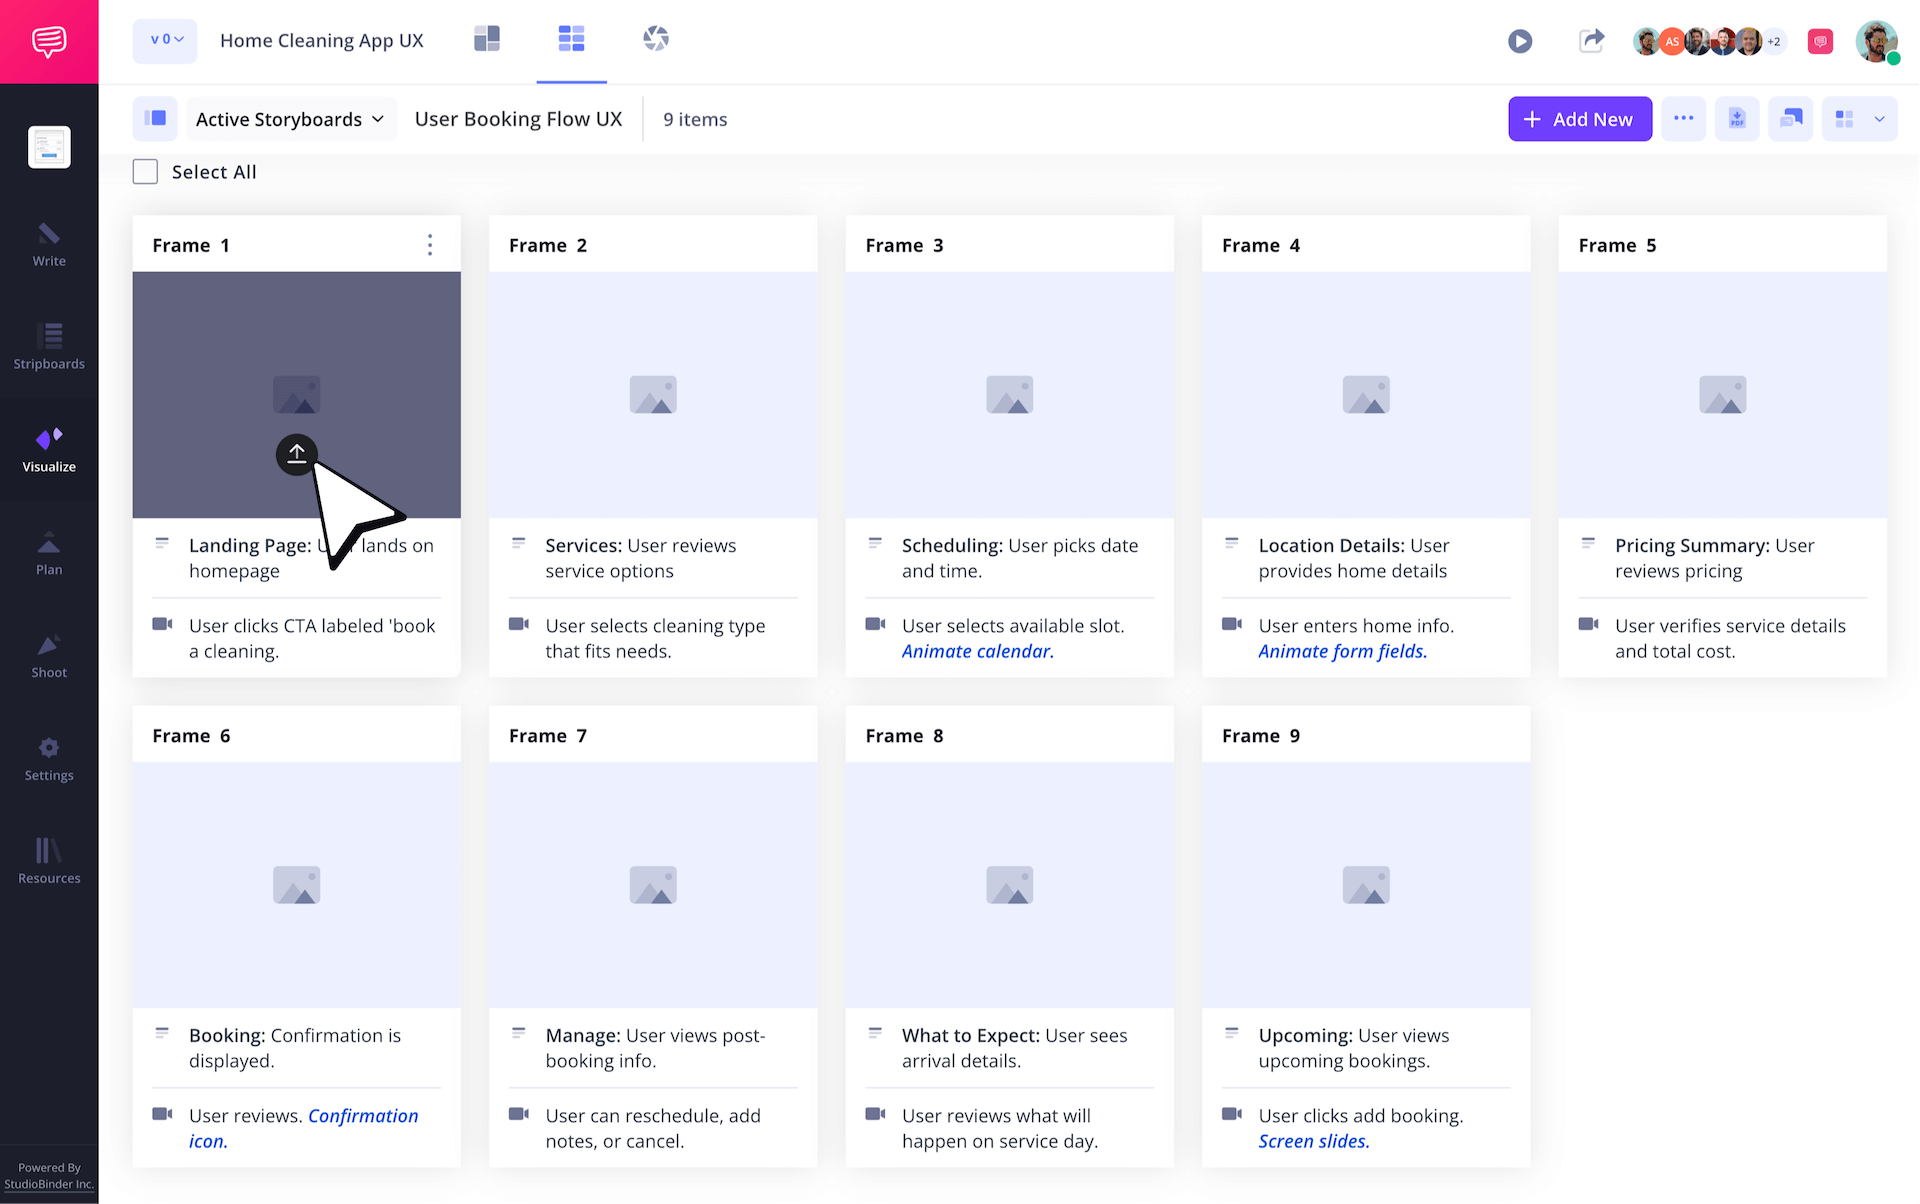Viewport: 1920px width, 1204px height.
Task: Click the Add New button
Action: 1580,118
